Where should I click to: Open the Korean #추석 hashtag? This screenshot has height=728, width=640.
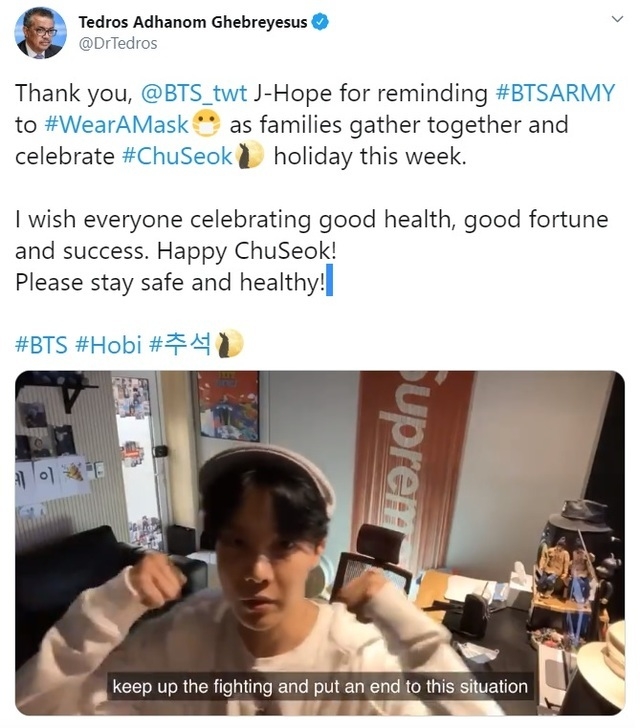(x=180, y=344)
